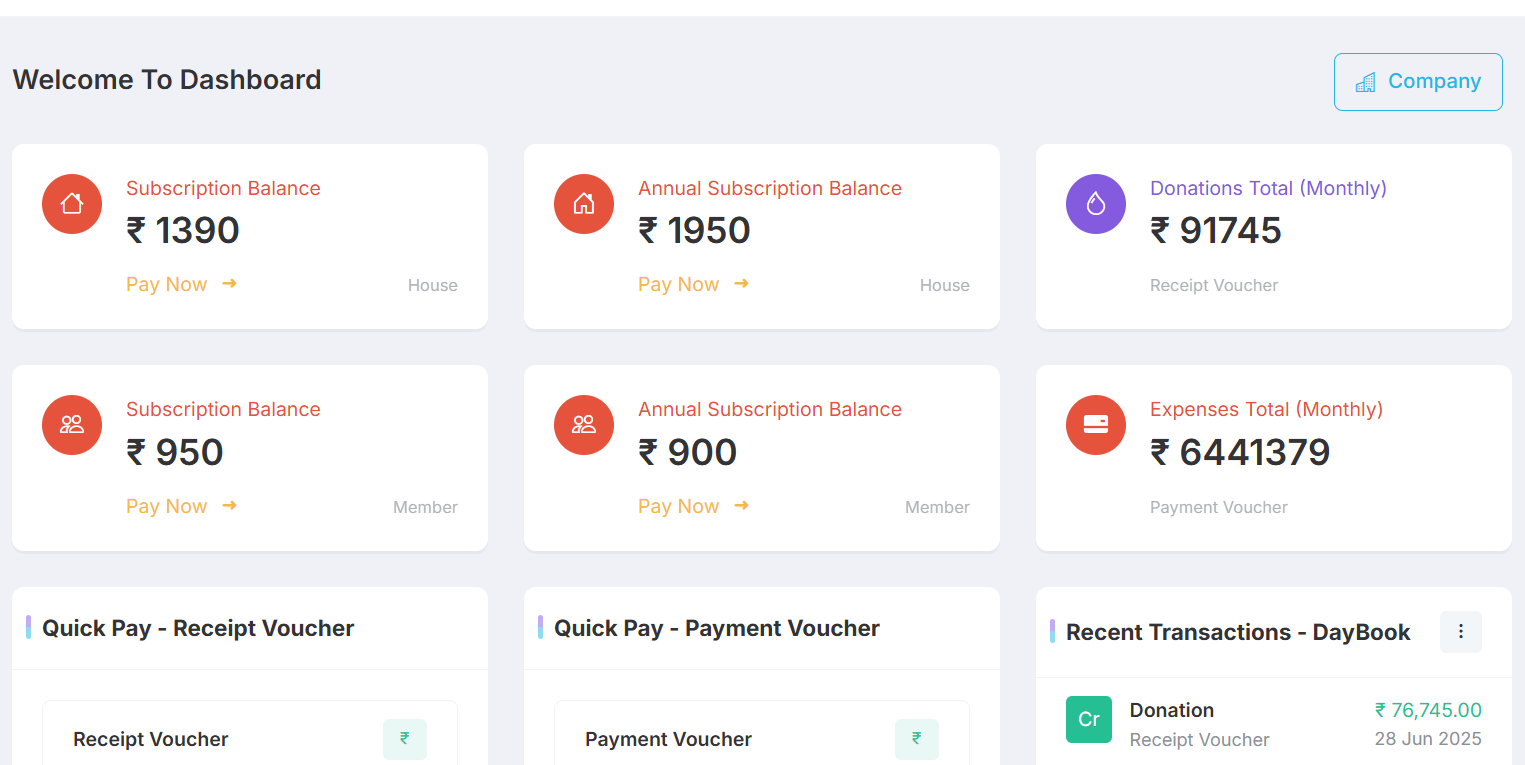The image size is (1525, 765).
Task: Click the rupee icon beside Payment Voucher
Action: pyautogui.click(x=917, y=739)
